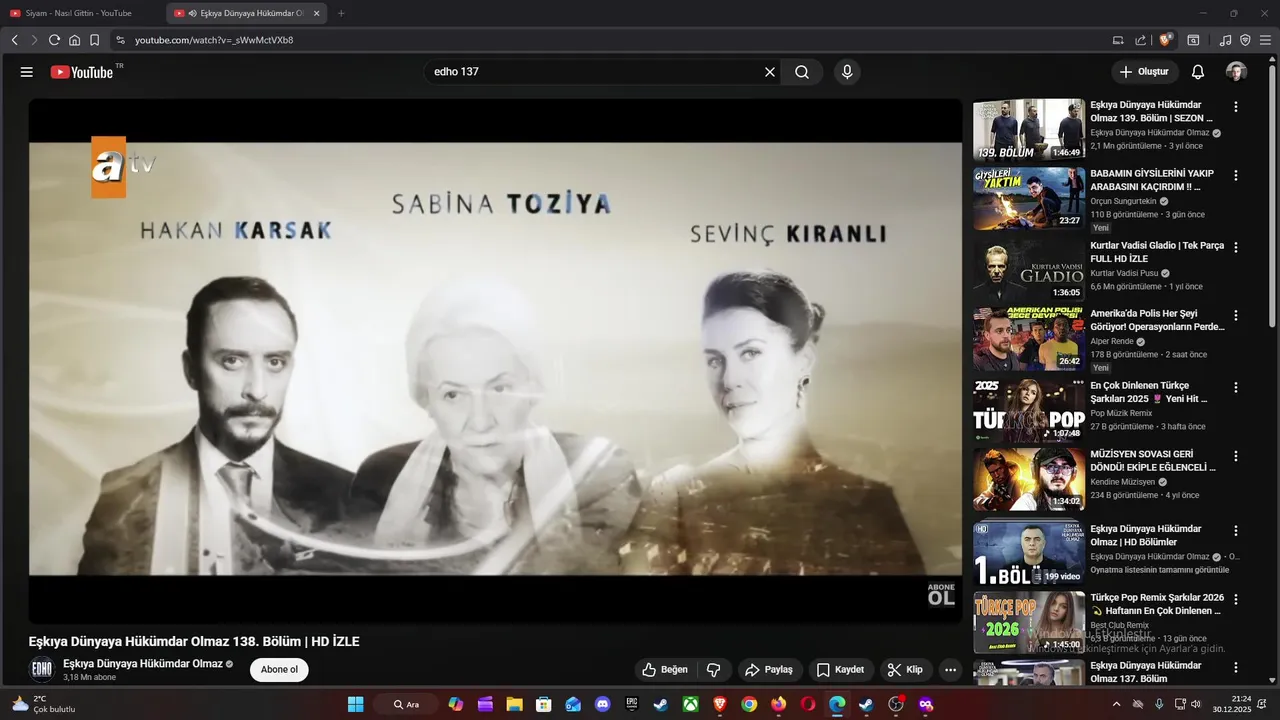Click Oynatma listesinin tamamını görüntüle

click(x=1159, y=570)
